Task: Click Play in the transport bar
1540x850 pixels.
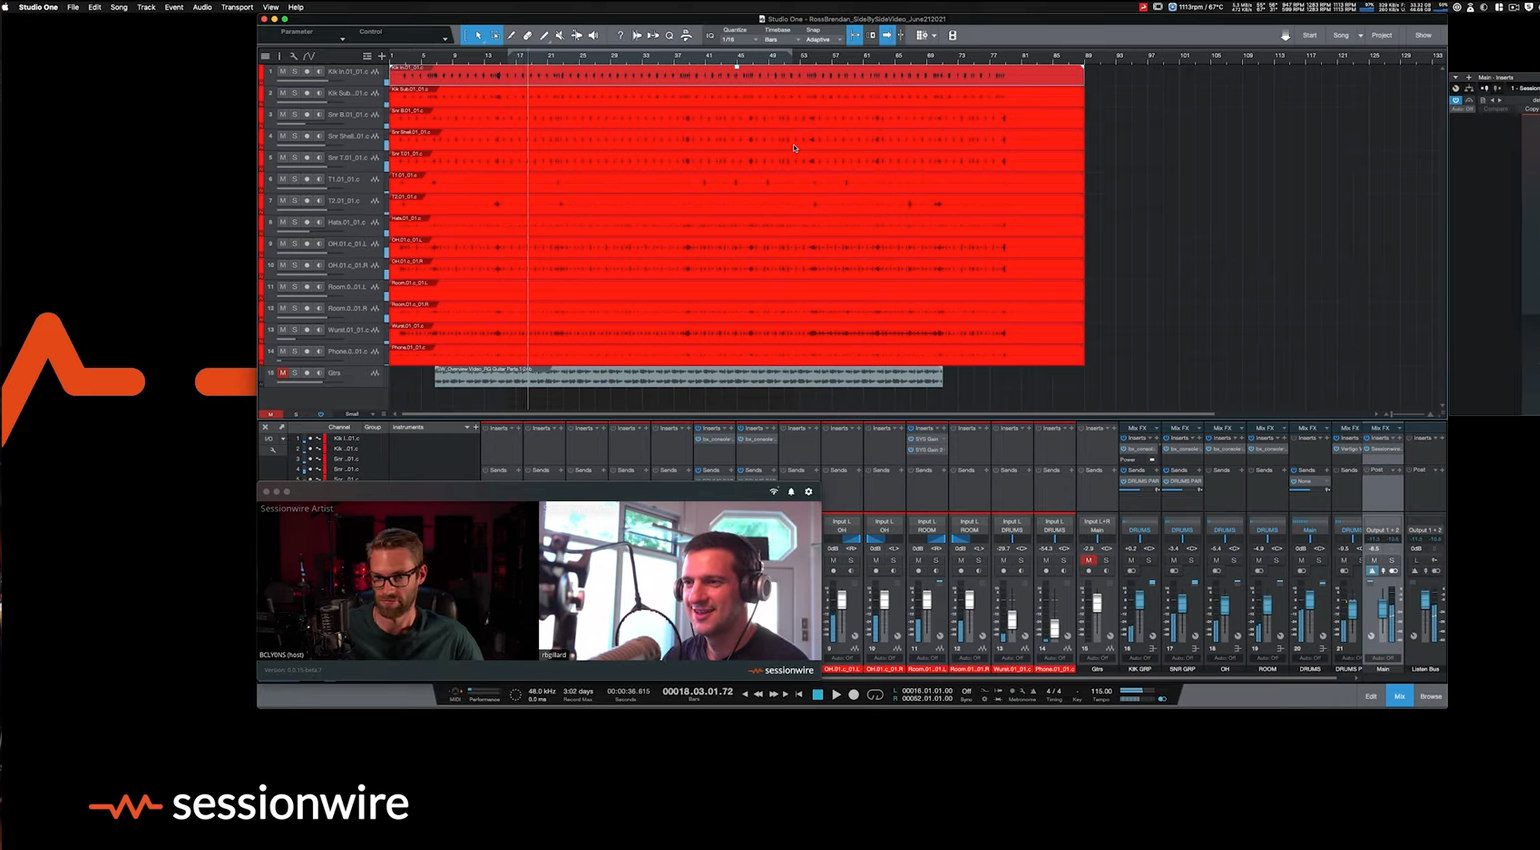Action: coord(836,694)
